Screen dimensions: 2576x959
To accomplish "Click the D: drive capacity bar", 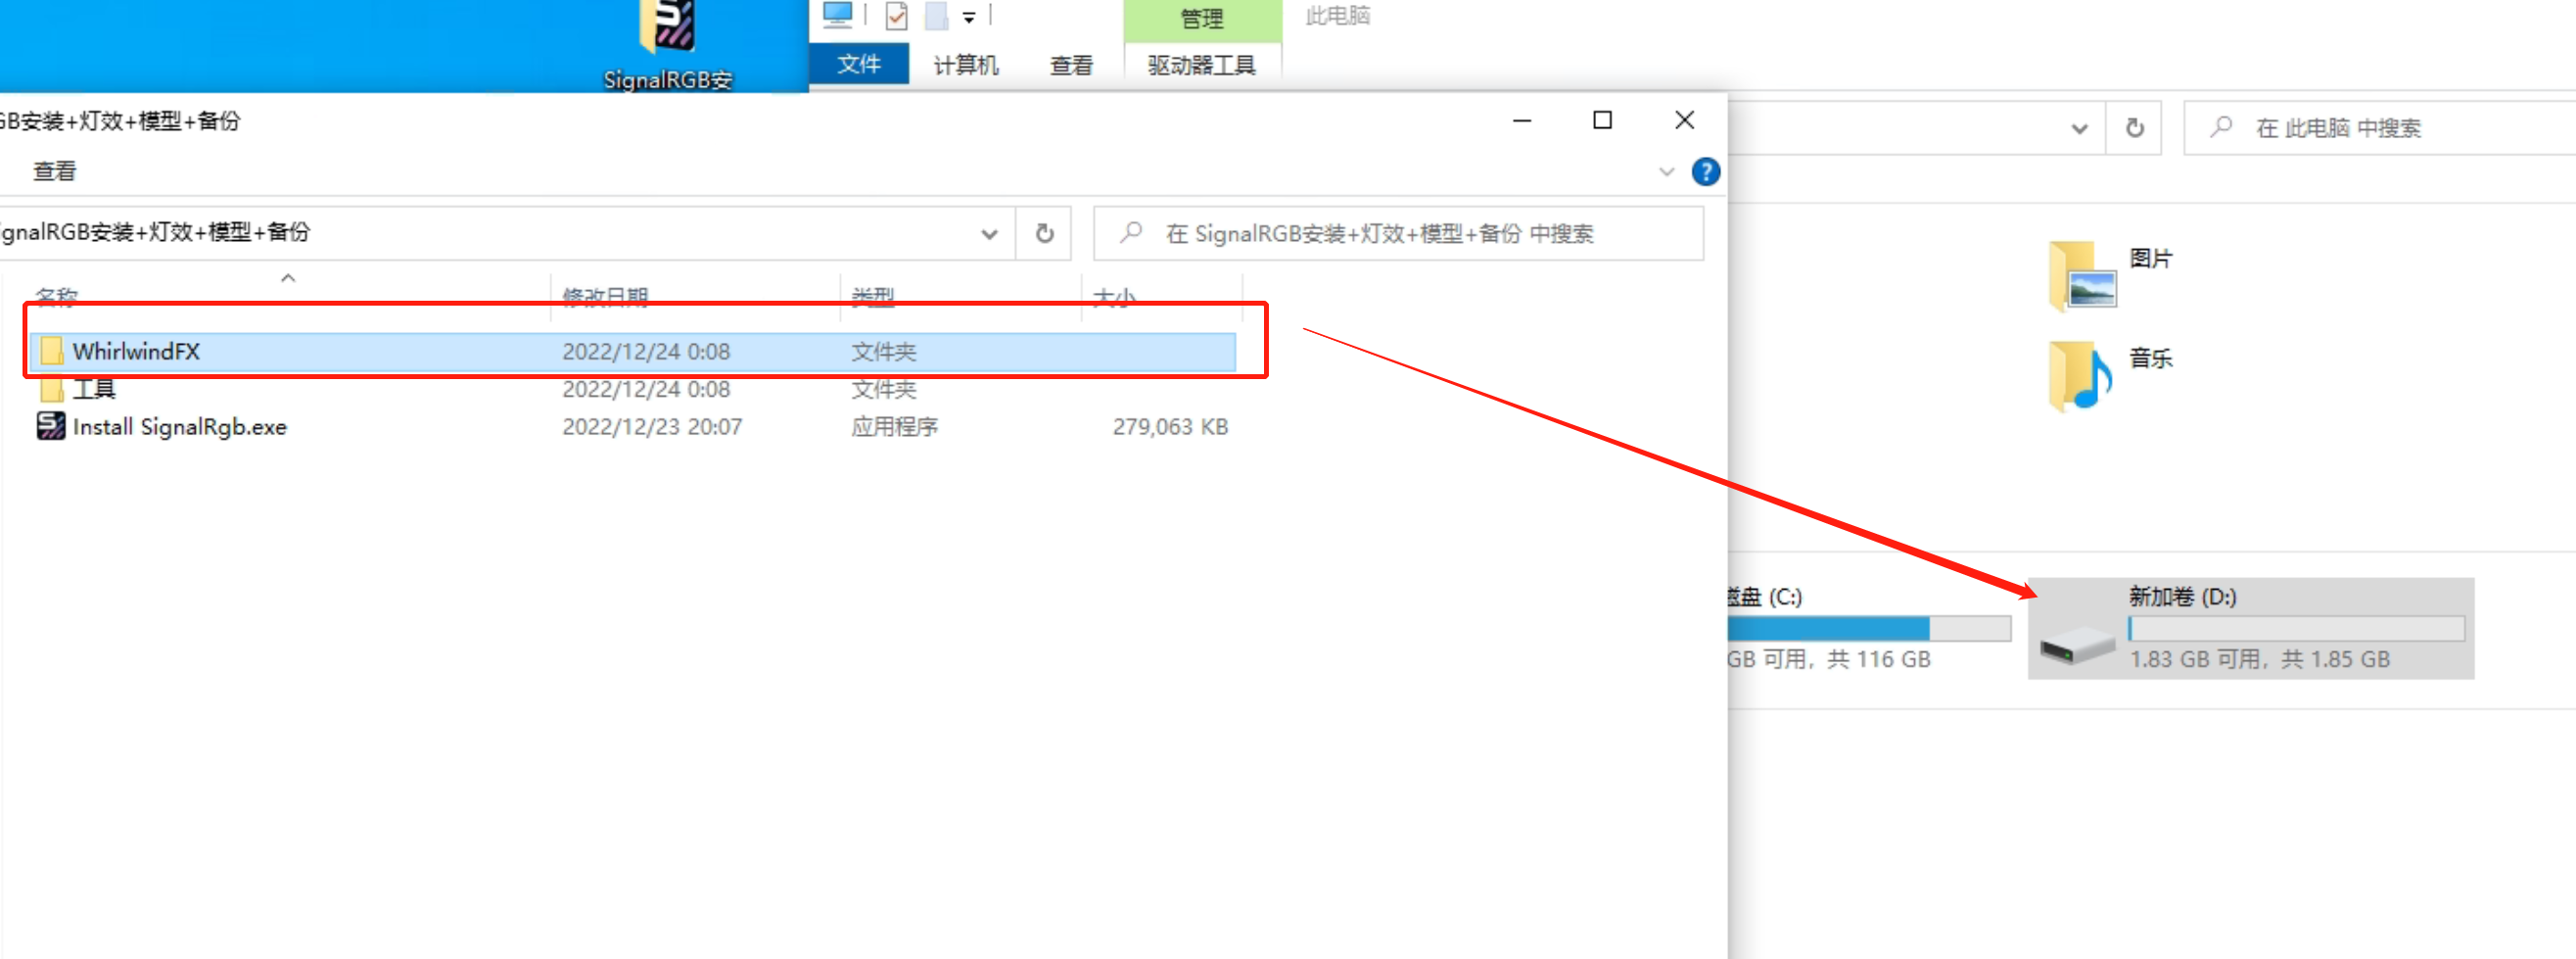I will [x=2296, y=628].
